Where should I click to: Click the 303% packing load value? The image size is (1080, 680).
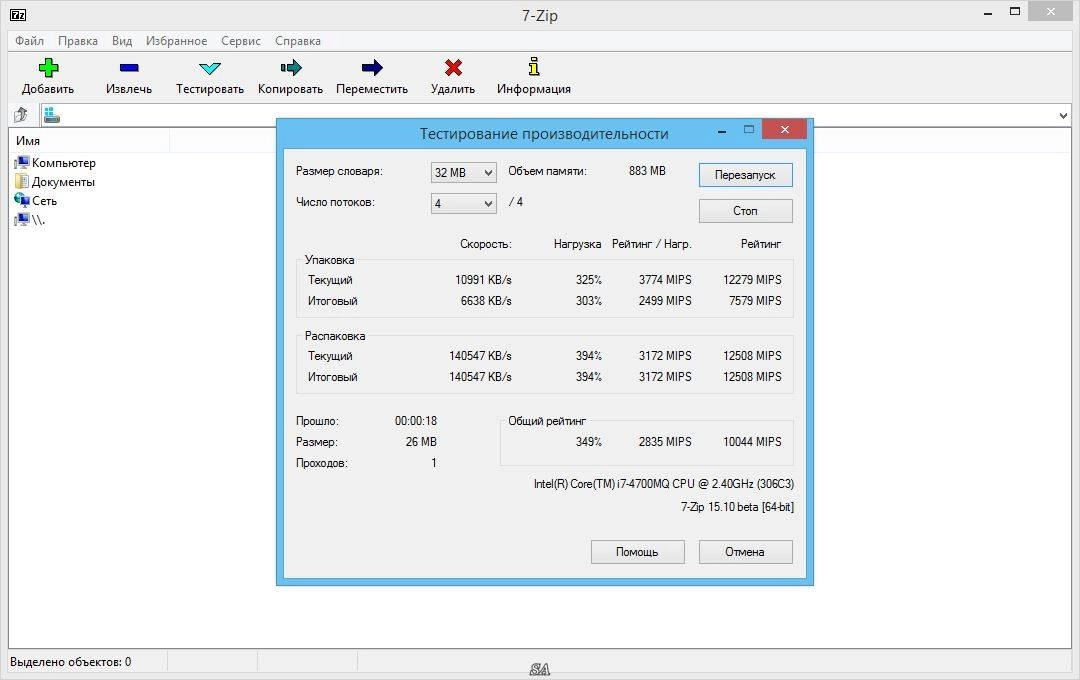point(589,300)
